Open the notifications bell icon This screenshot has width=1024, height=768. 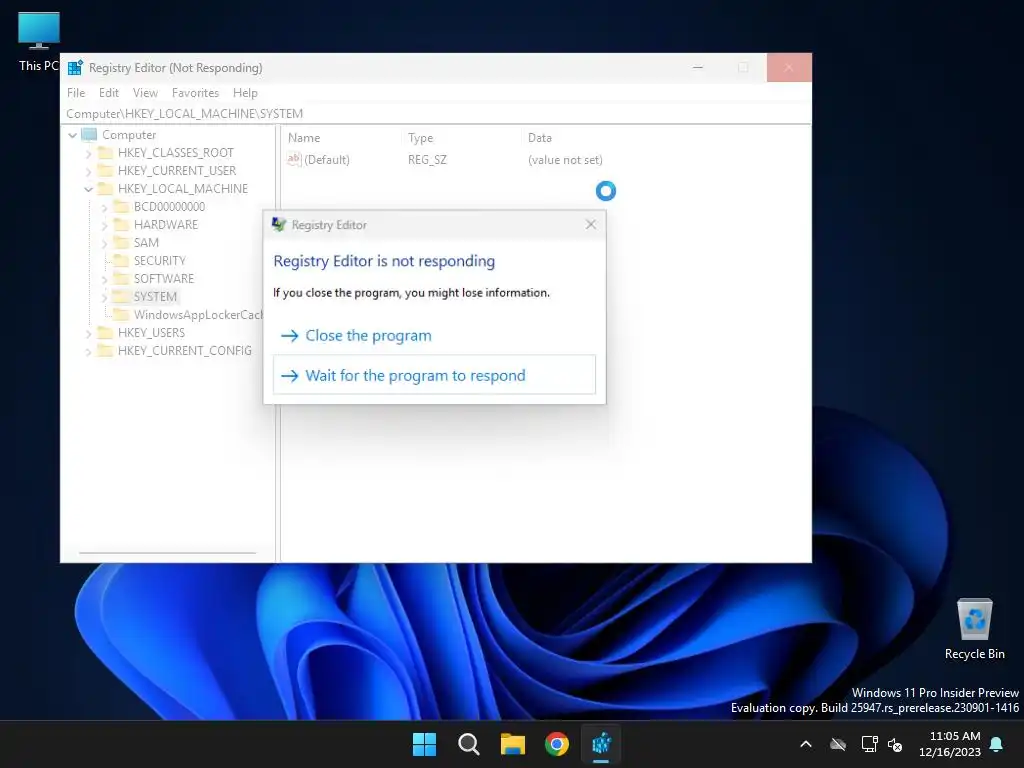(x=997, y=744)
